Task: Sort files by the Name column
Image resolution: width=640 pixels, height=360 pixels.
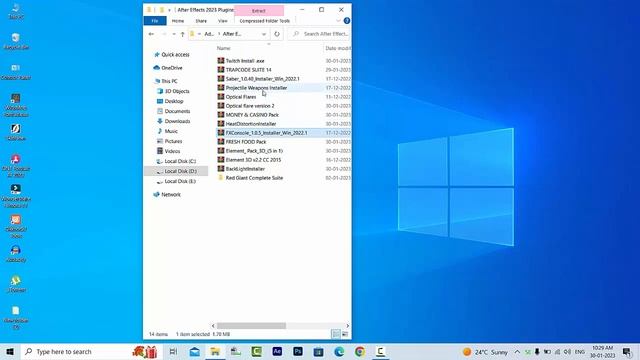Action: [224, 48]
